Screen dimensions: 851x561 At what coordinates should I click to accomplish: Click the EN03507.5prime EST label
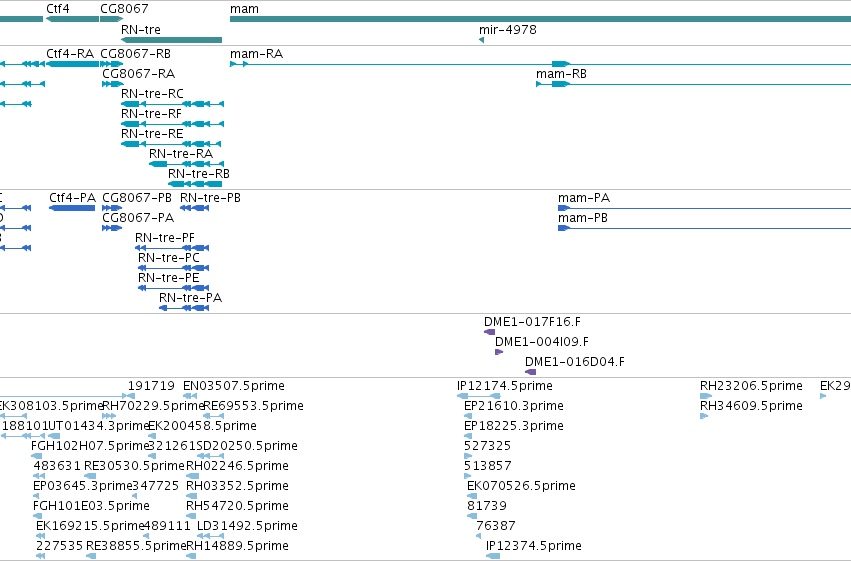pyautogui.click(x=234, y=386)
